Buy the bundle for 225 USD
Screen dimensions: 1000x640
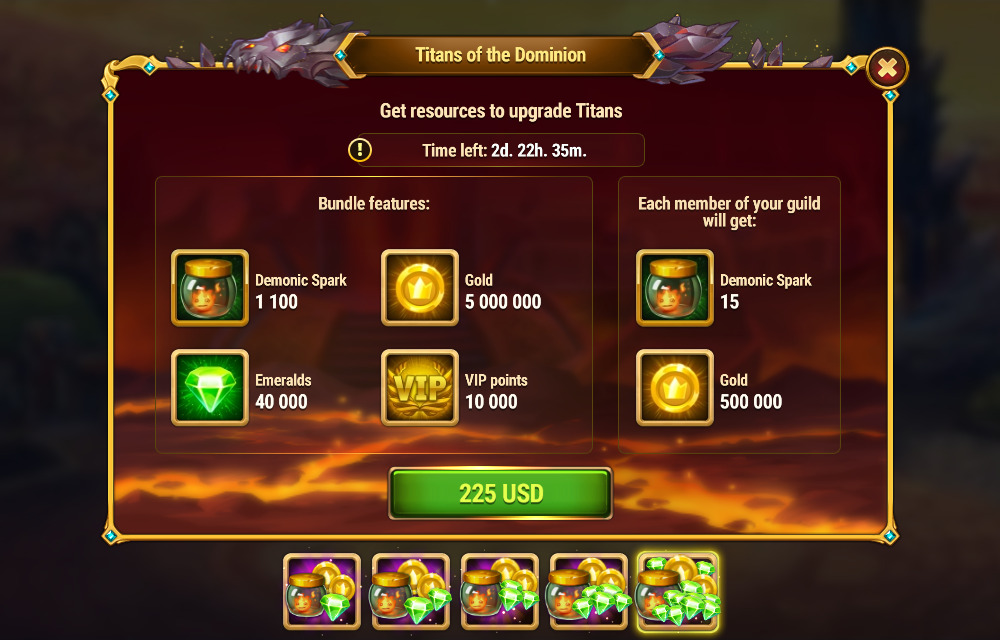[501, 493]
